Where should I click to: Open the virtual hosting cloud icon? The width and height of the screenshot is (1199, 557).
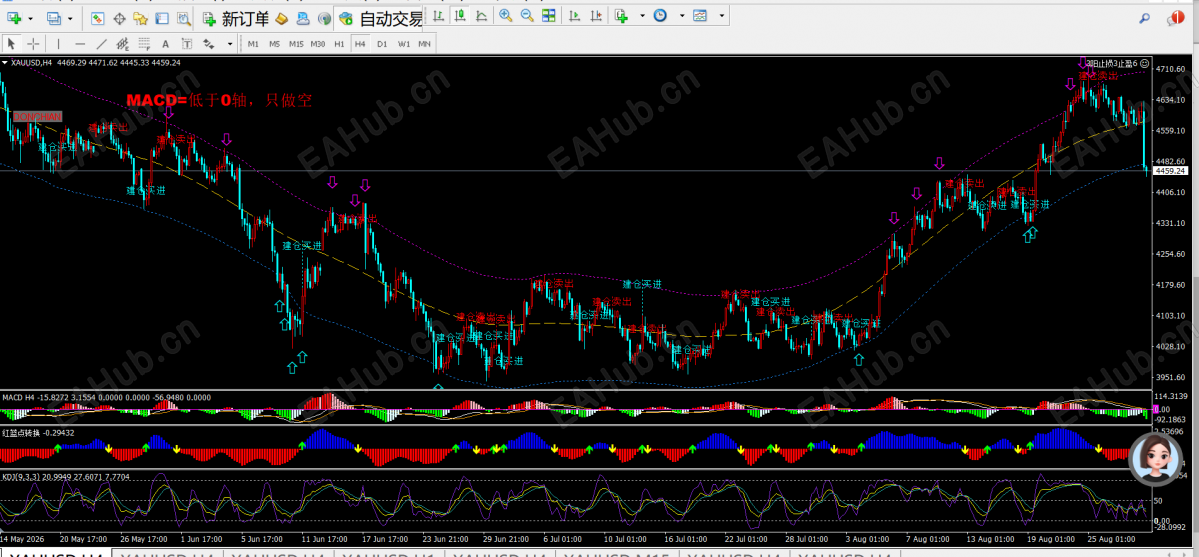tap(303, 18)
